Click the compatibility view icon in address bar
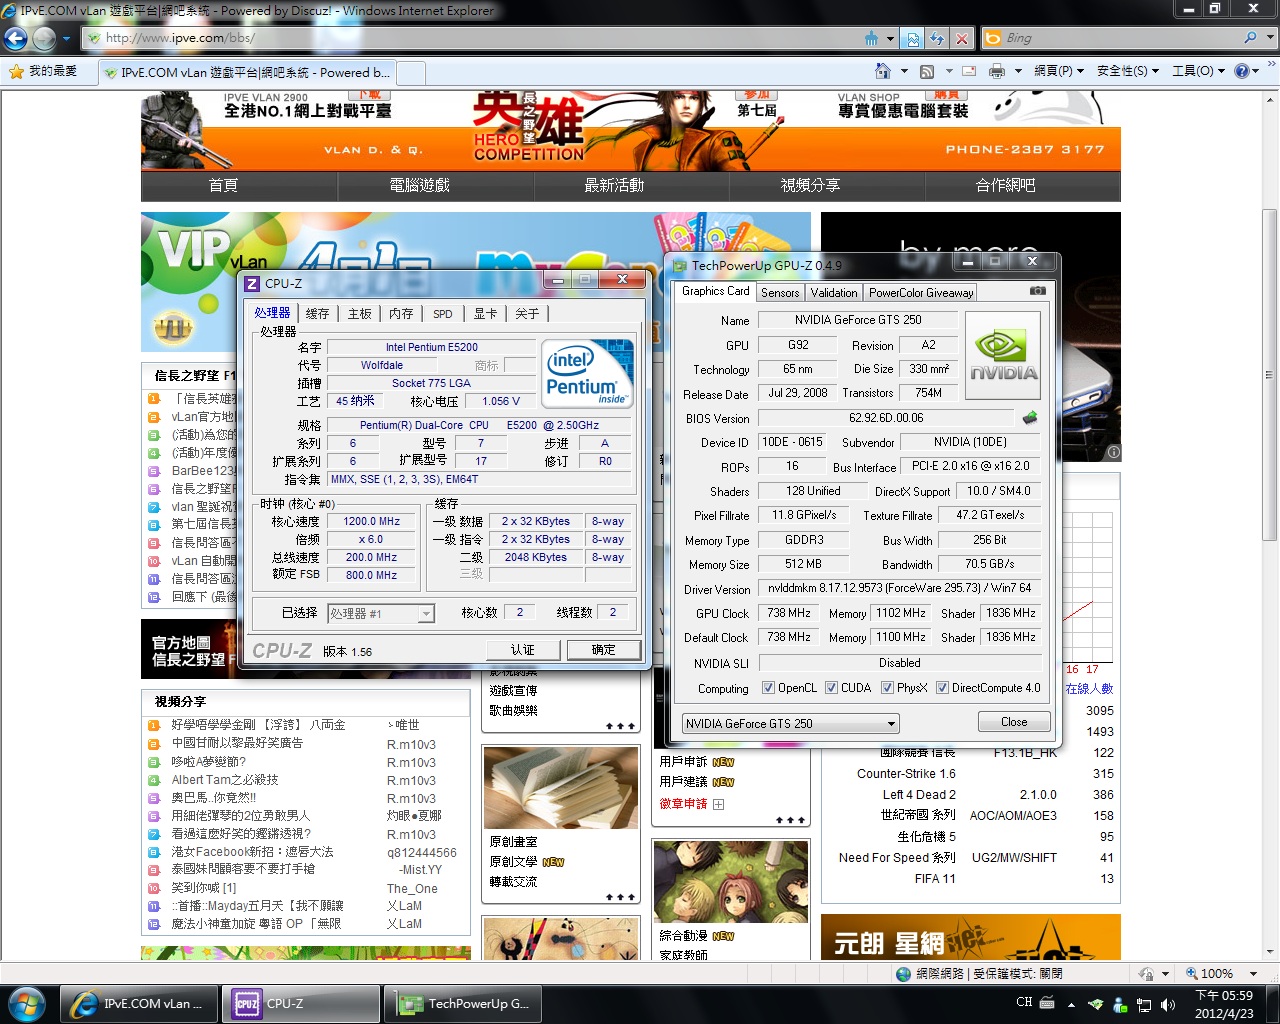The height and width of the screenshot is (1024, 1280). [912, 38]
